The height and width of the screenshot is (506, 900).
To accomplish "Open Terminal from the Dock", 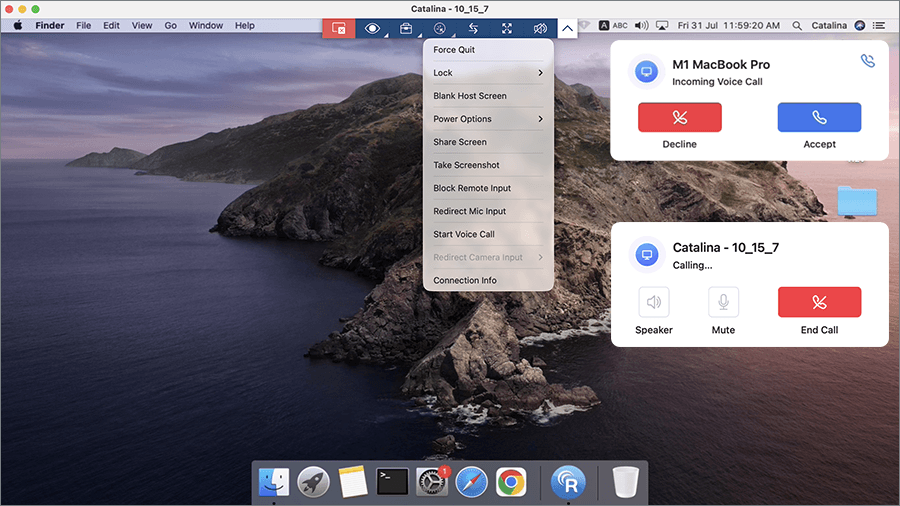I will click(x=393, y=481).
